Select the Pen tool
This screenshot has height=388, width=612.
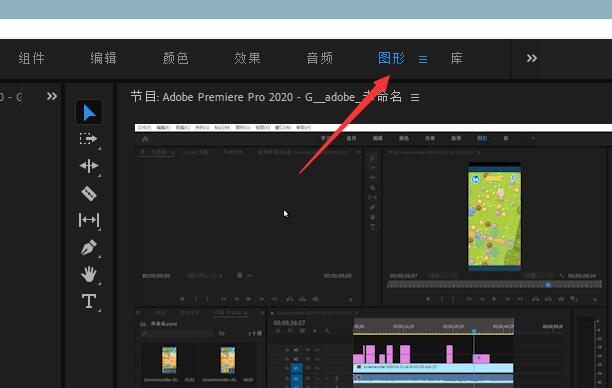click(89, 247)
